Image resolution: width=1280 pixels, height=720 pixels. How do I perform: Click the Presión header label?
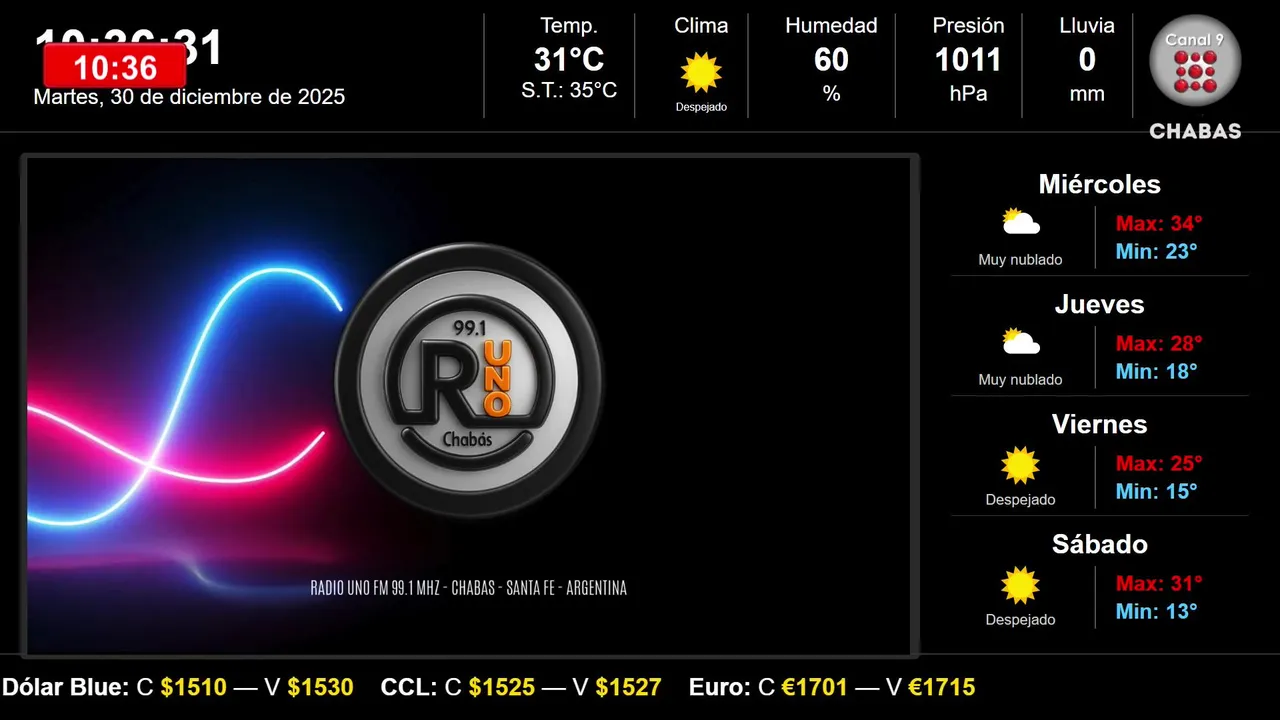click(x=968, y=26)
